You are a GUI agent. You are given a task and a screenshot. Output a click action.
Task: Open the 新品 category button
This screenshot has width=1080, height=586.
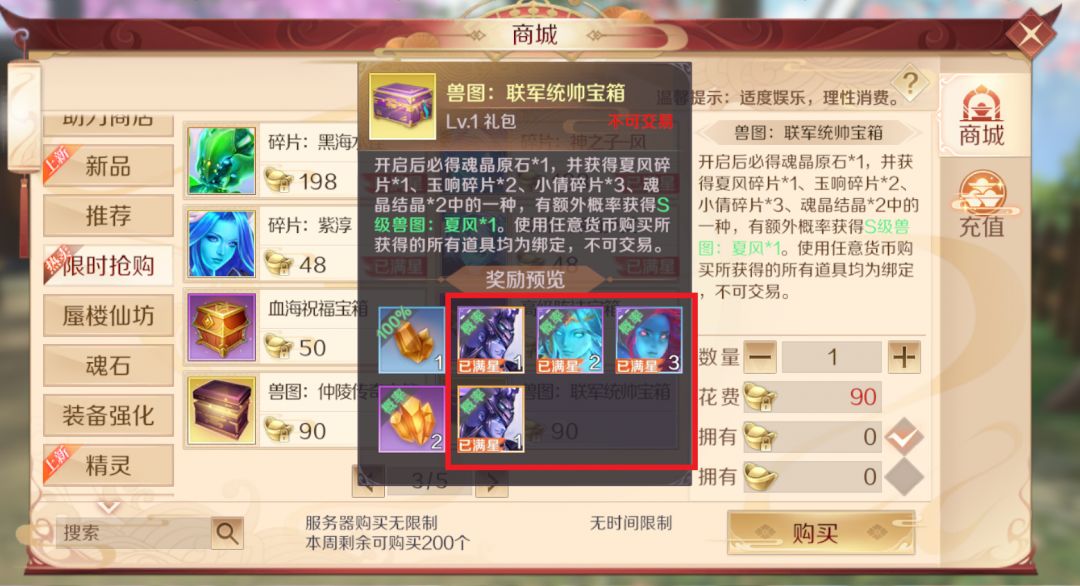(x=108, y=166)
